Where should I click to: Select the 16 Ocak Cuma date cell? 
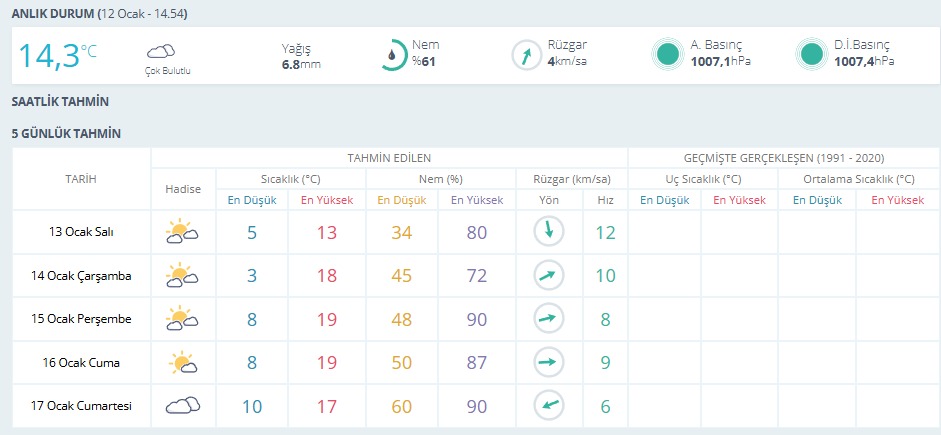(x=81, y=362)
